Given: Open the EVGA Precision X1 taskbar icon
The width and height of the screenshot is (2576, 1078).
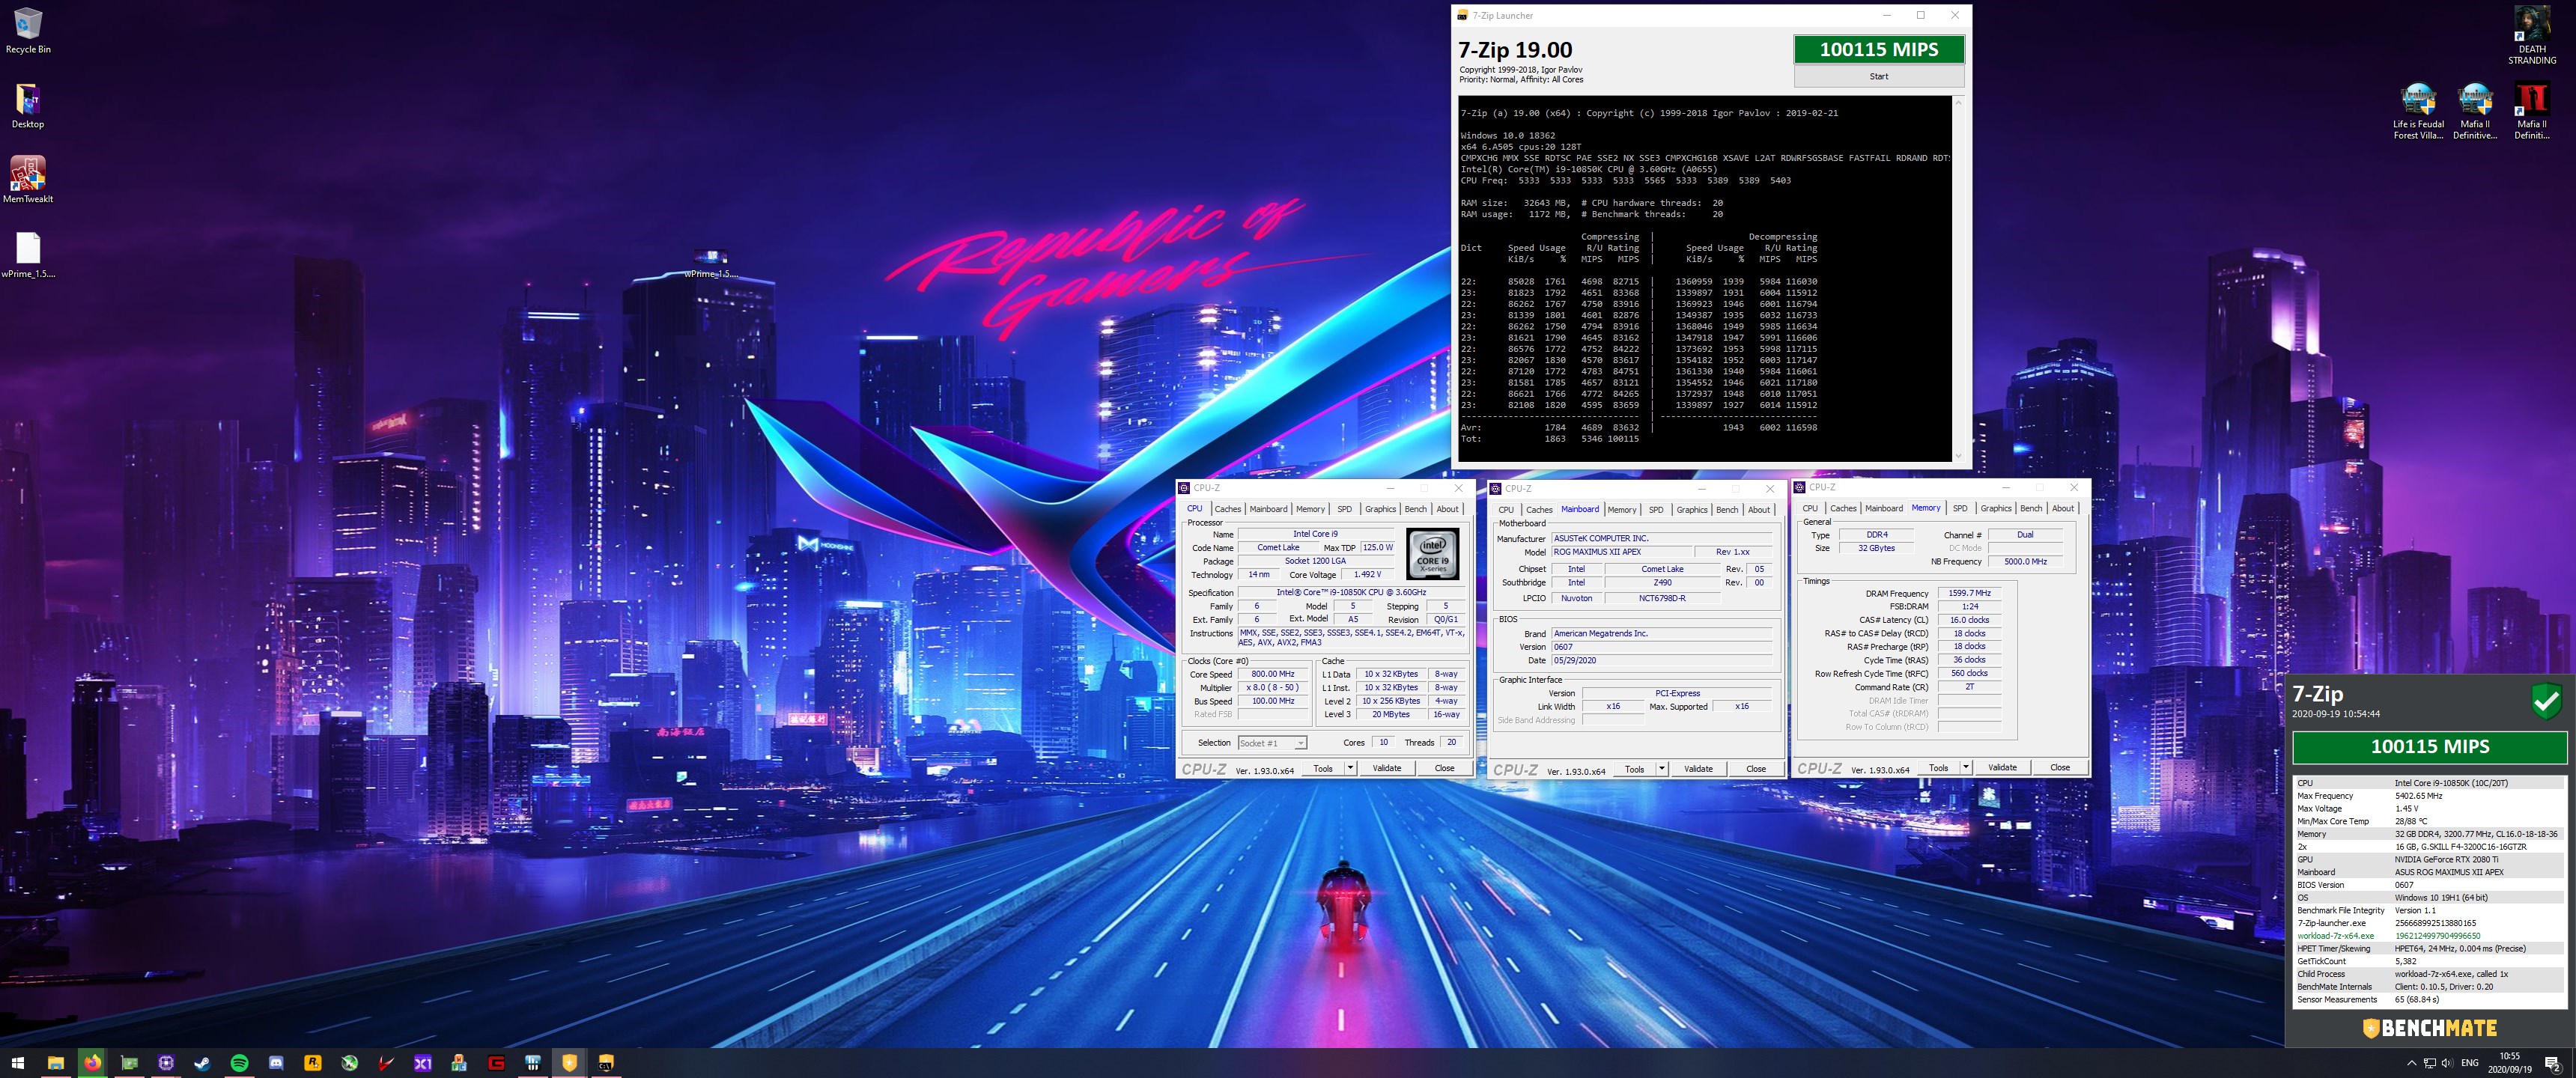Looking at the screenshot, I should [423, 1063].
